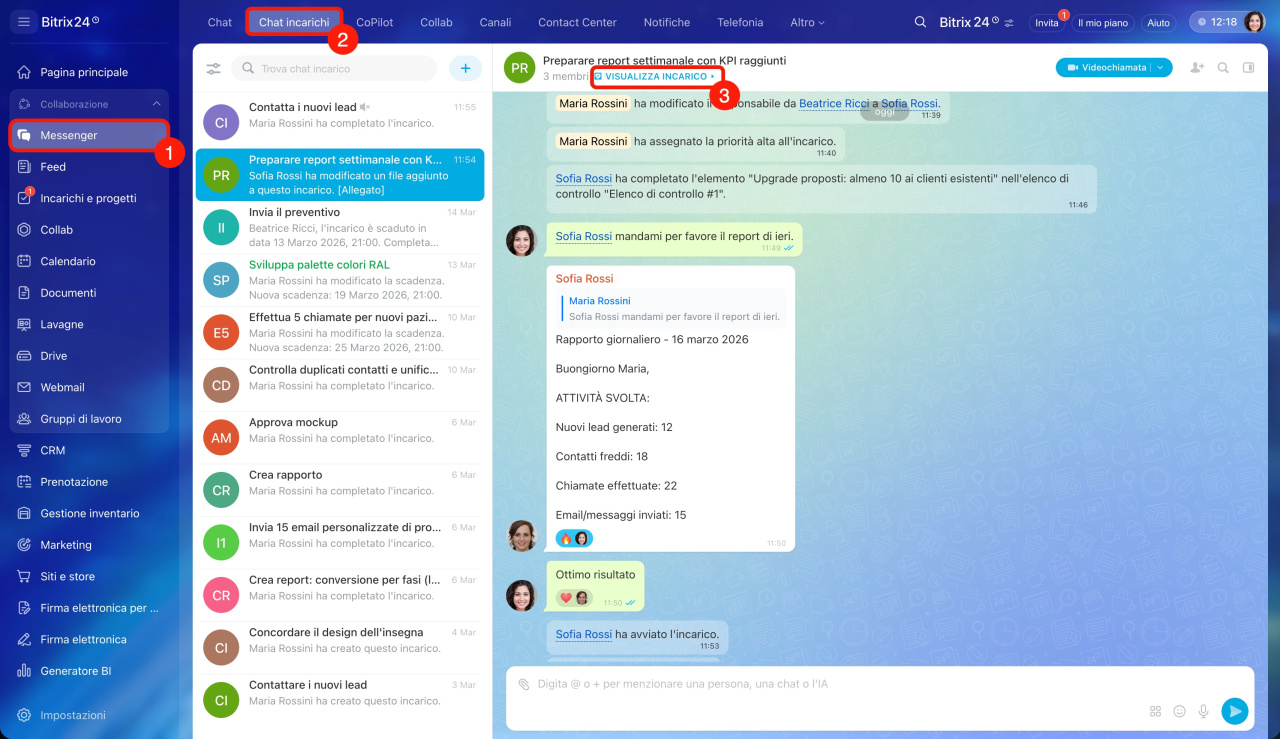Click the add member icon in chat header
The height and width of the screenshot is (739, 1280).
point(1197,68)
